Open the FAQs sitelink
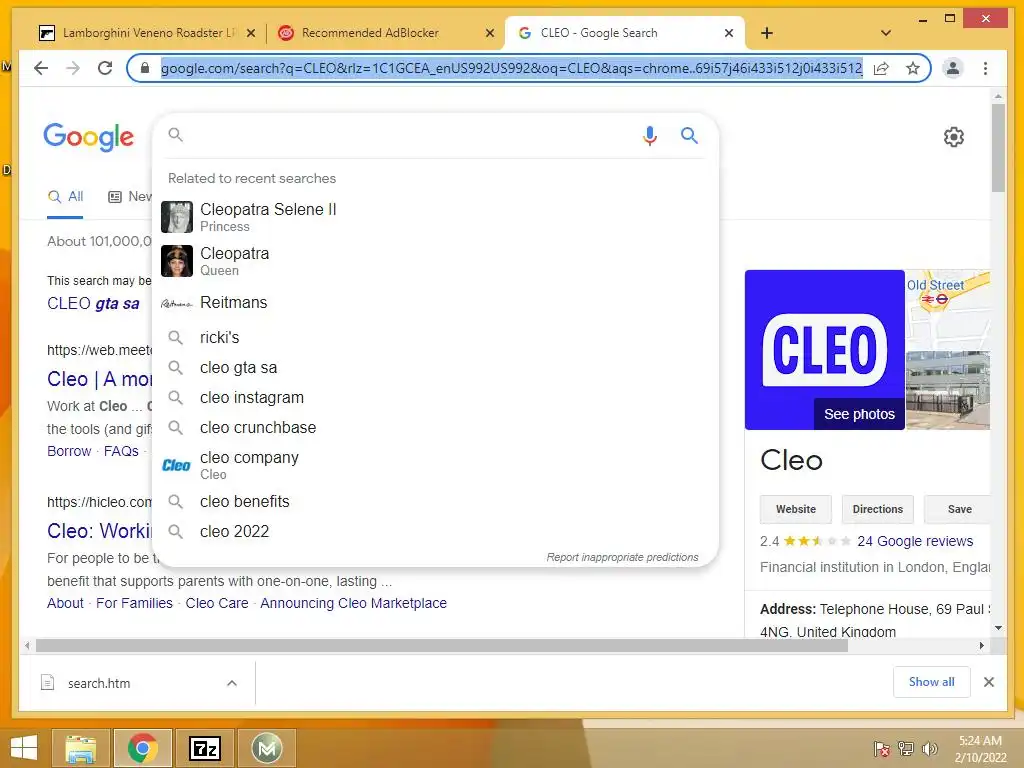 click(121, 451)
